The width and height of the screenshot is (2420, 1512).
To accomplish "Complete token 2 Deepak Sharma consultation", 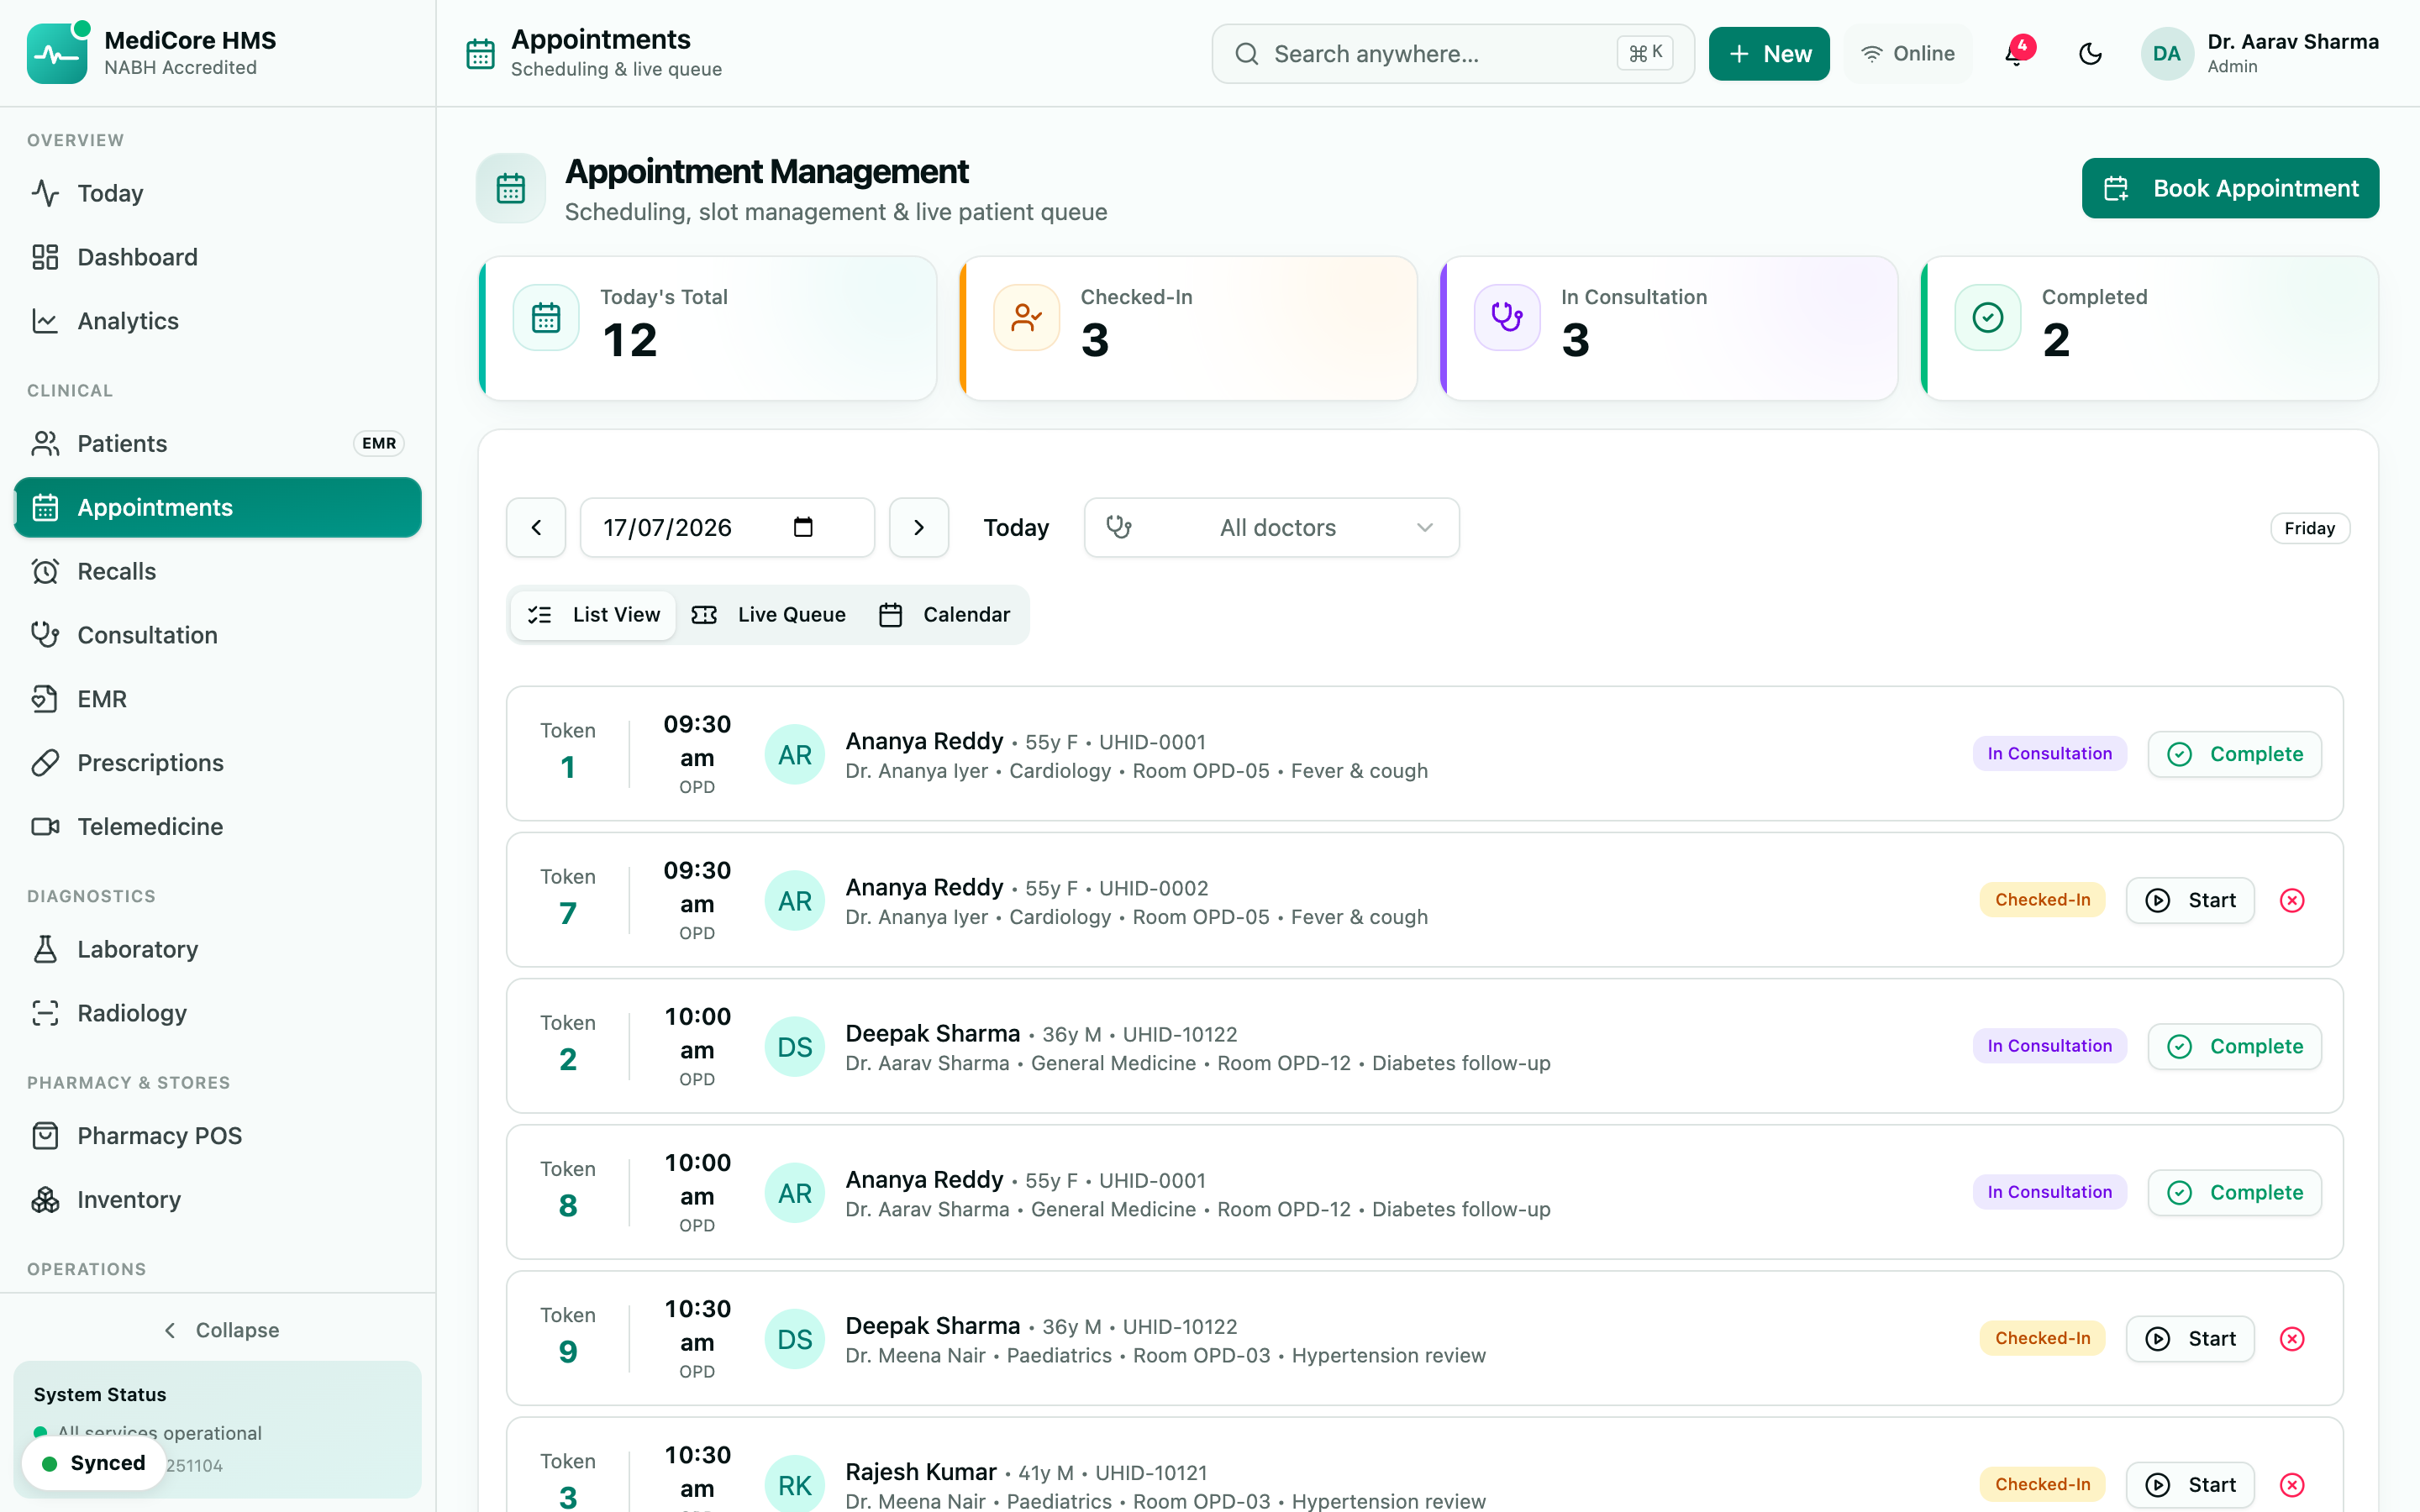I will (2235, 1046).
